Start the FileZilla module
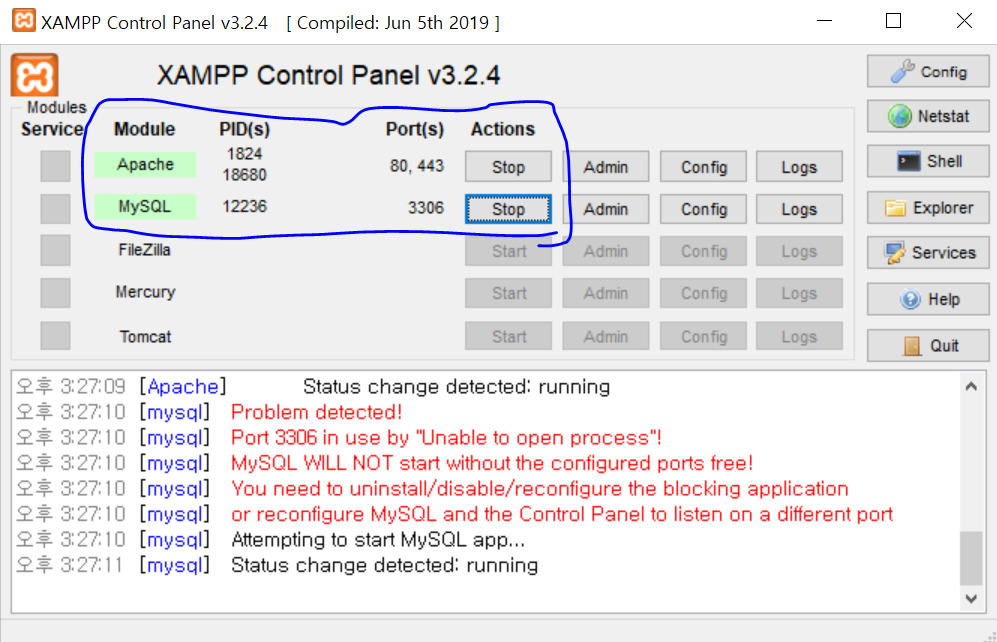The width and height of the screenshot is (997, 642). [x=508, y=251]
